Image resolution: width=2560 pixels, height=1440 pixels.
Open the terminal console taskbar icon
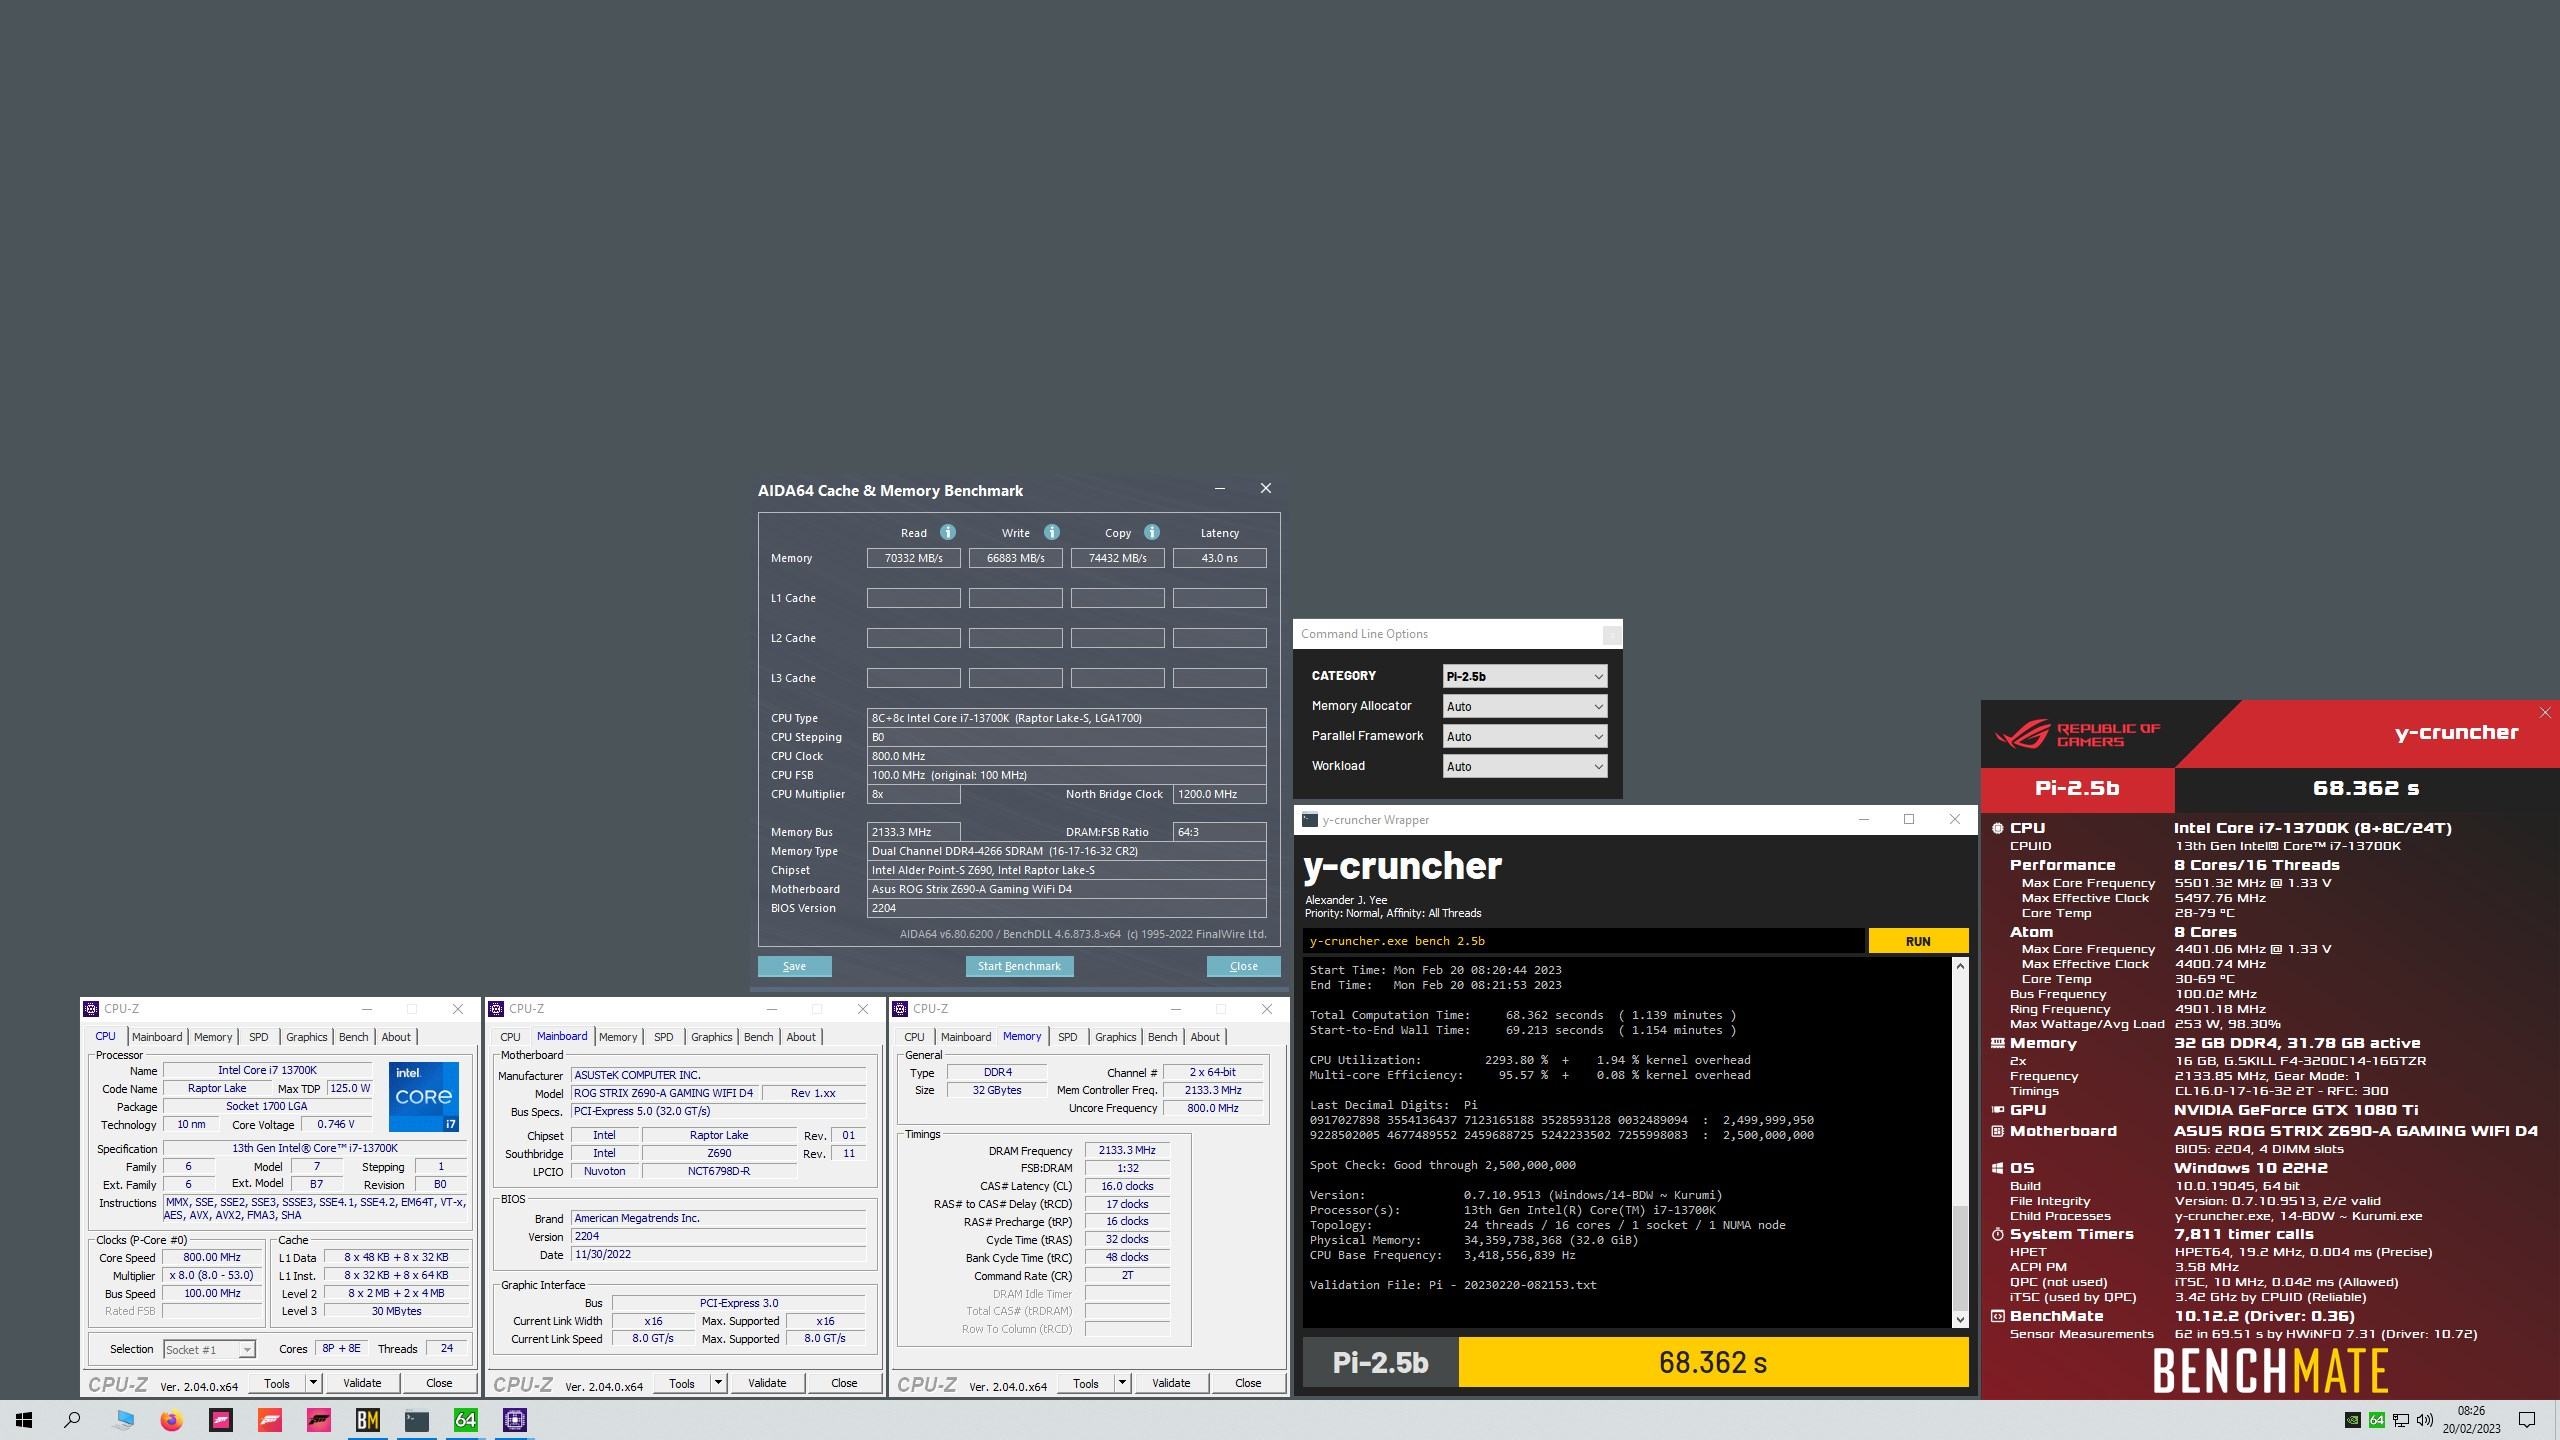[416, 1420]
